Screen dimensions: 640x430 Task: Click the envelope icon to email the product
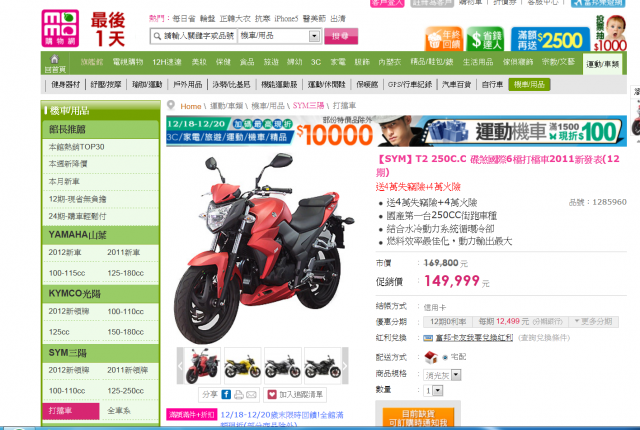(251, 395)
